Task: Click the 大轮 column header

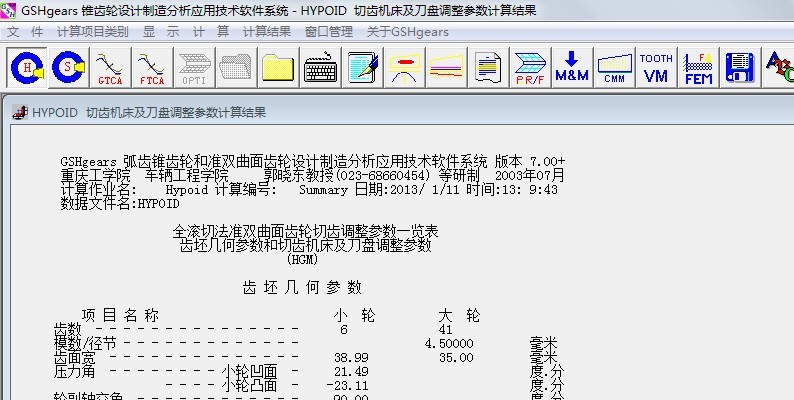Action: 459,316
